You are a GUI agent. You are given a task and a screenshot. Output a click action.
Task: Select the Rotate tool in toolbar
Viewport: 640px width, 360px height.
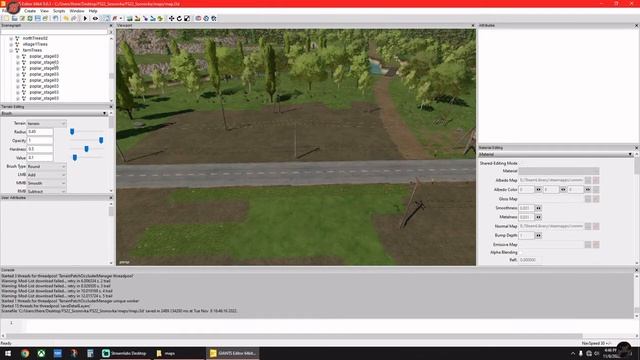pos(179,18)
